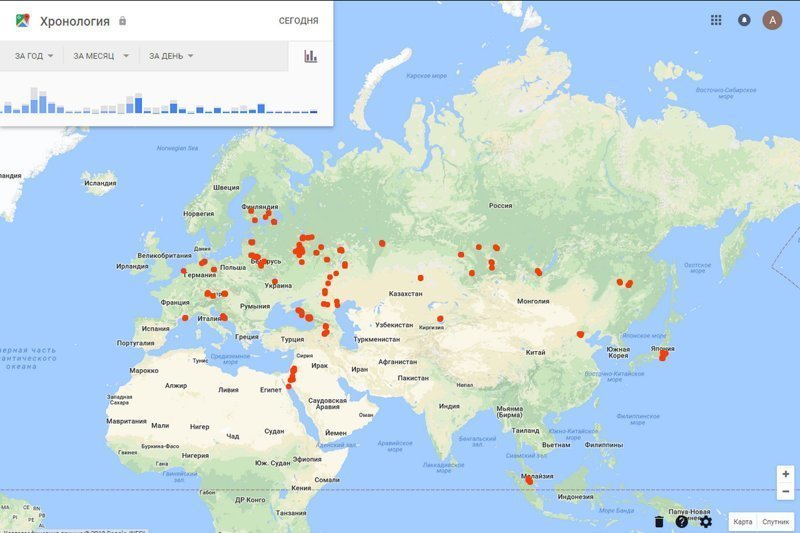Screen dimensions: 800x533
Task: Open the notifications bell
Action: [744, 20]
